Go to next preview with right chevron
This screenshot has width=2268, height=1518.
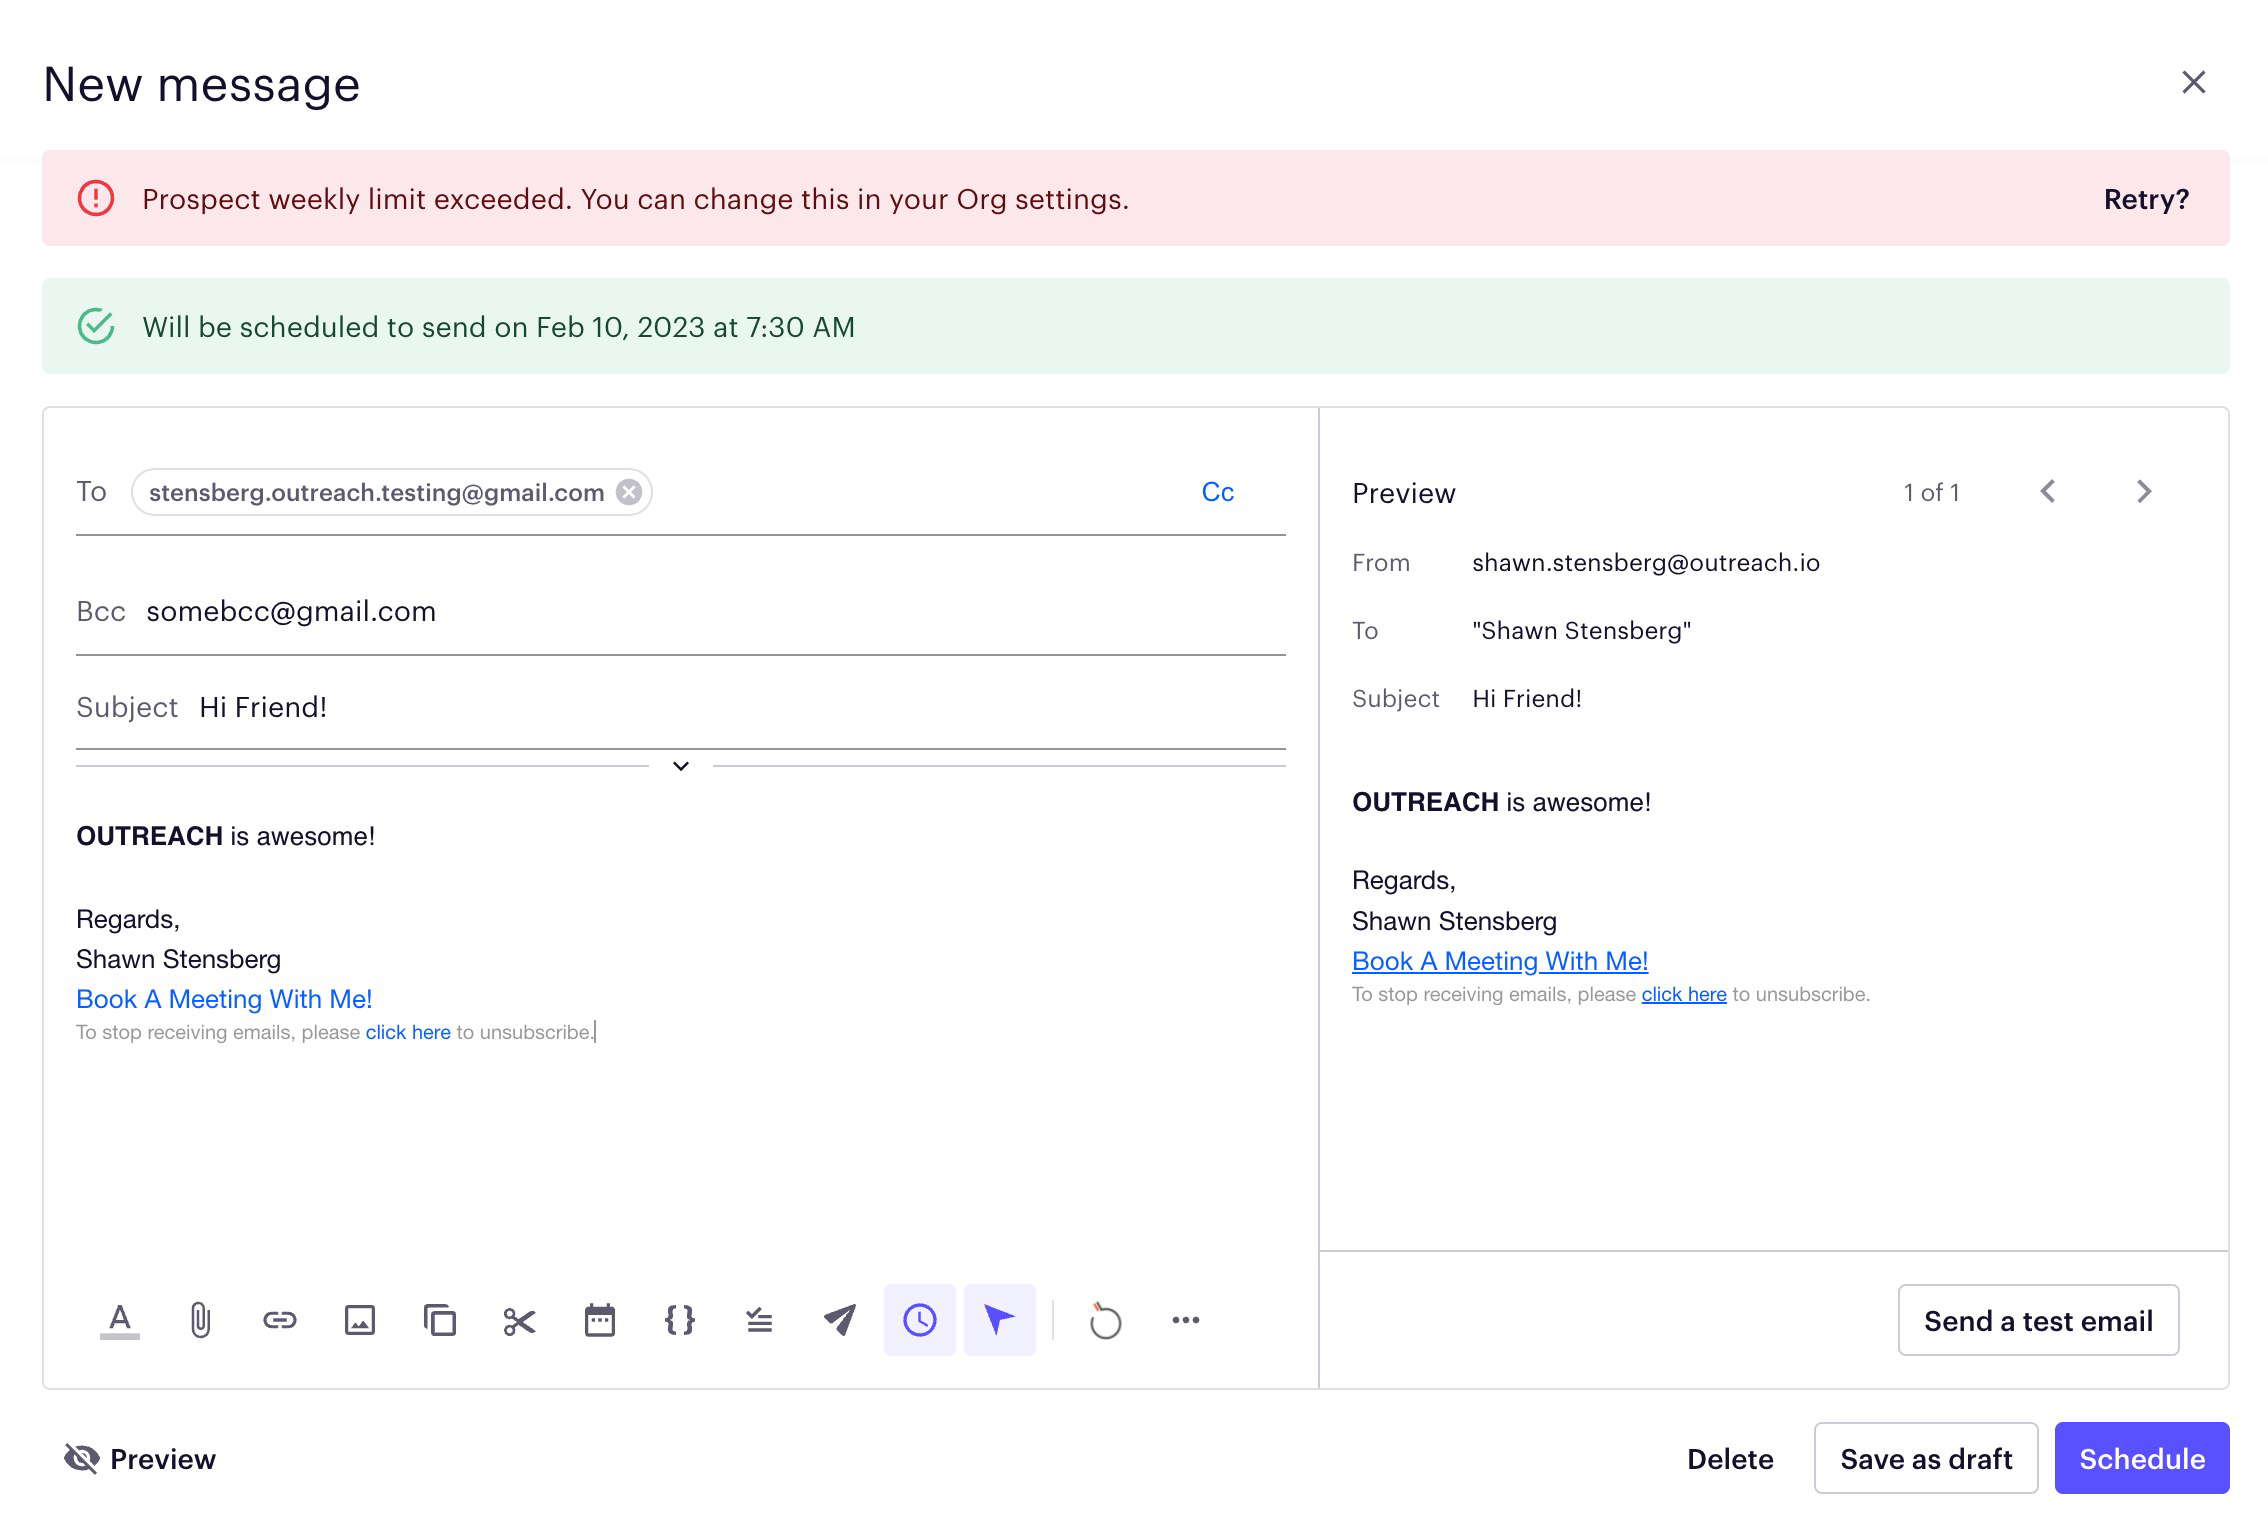(2144, 492)
